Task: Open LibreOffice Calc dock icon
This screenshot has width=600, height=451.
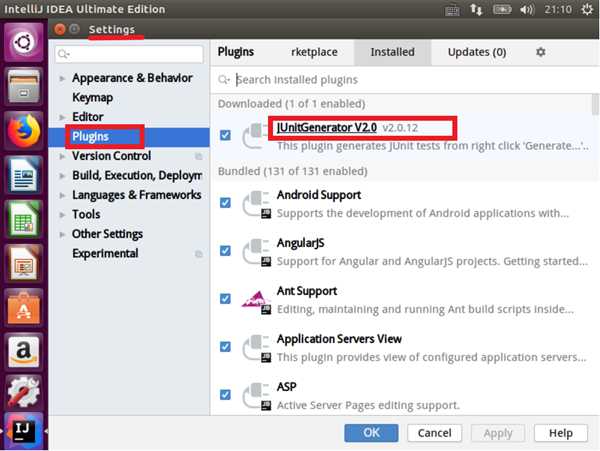Action: [x=24, y=219]
